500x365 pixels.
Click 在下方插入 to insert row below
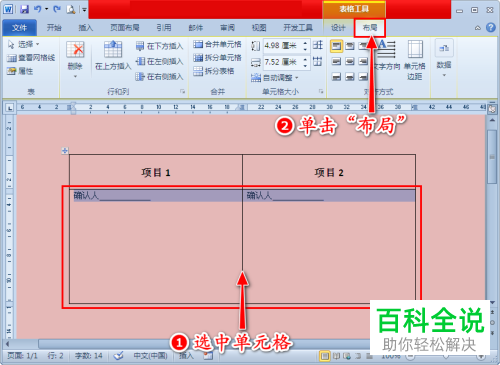(x=160, y=46)
